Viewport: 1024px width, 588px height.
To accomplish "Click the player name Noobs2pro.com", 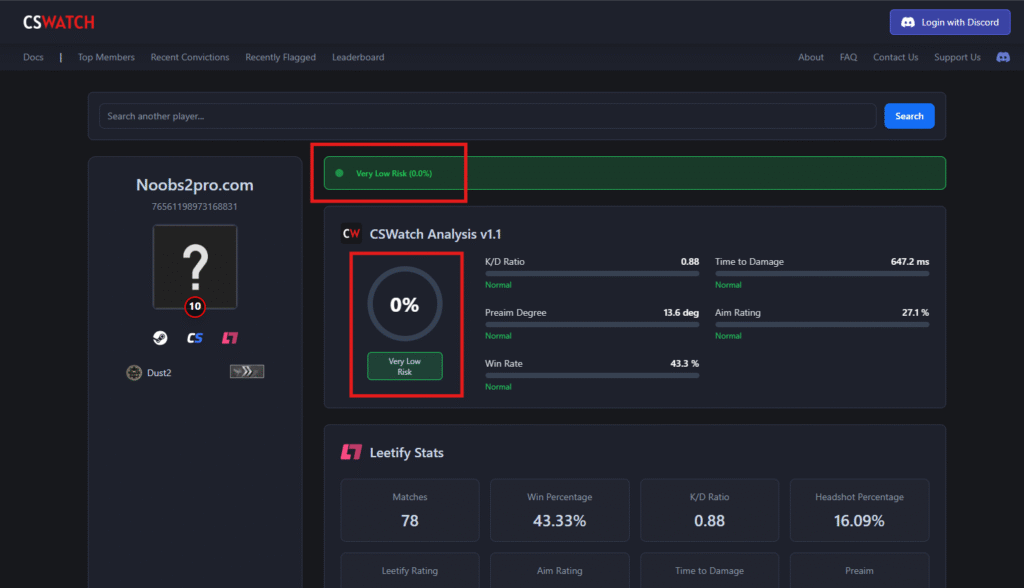I will tap(195, 185).
